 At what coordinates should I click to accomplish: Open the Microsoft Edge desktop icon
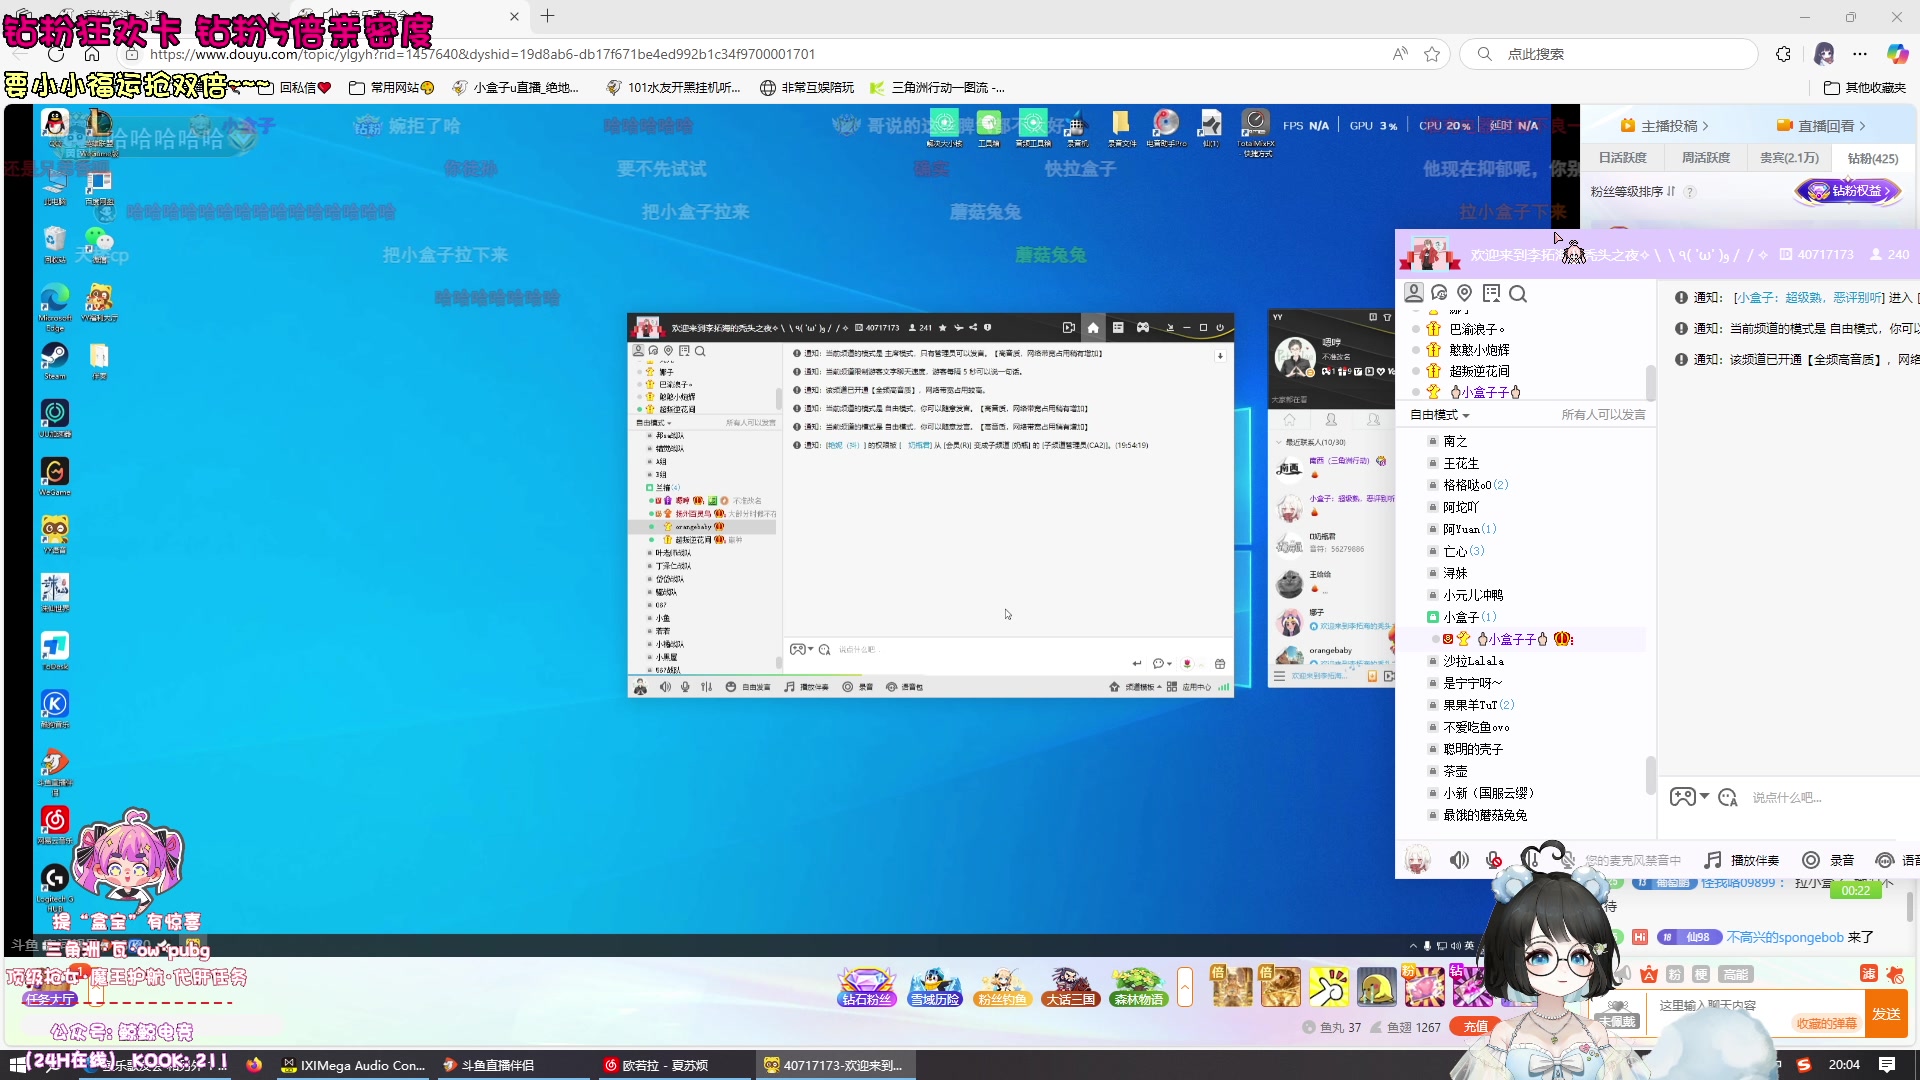coord(55,307)
